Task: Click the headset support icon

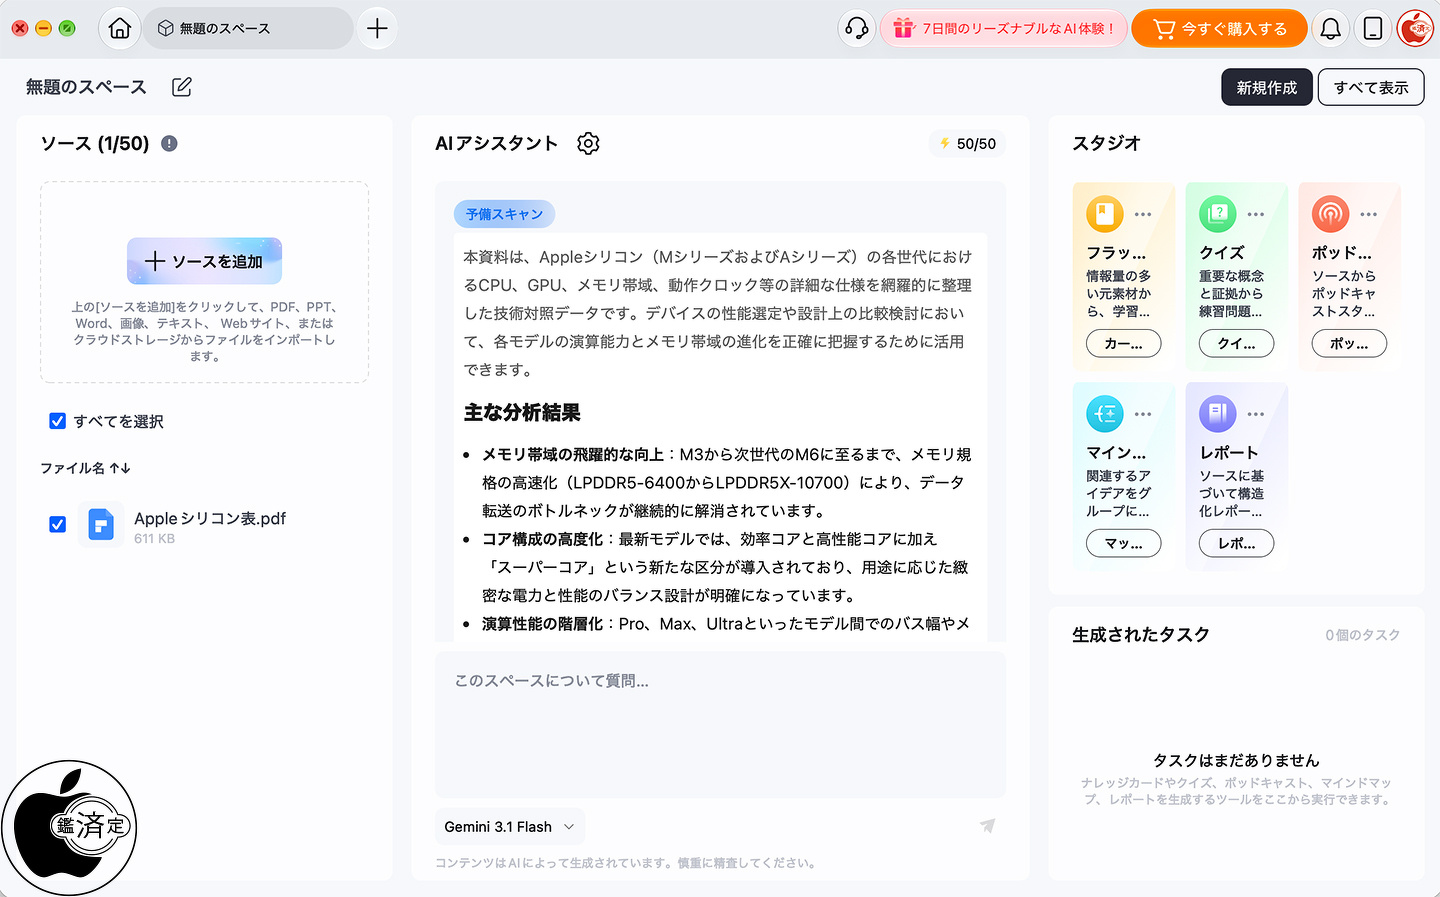Action: pyautogui.click(x=857, y=28)
